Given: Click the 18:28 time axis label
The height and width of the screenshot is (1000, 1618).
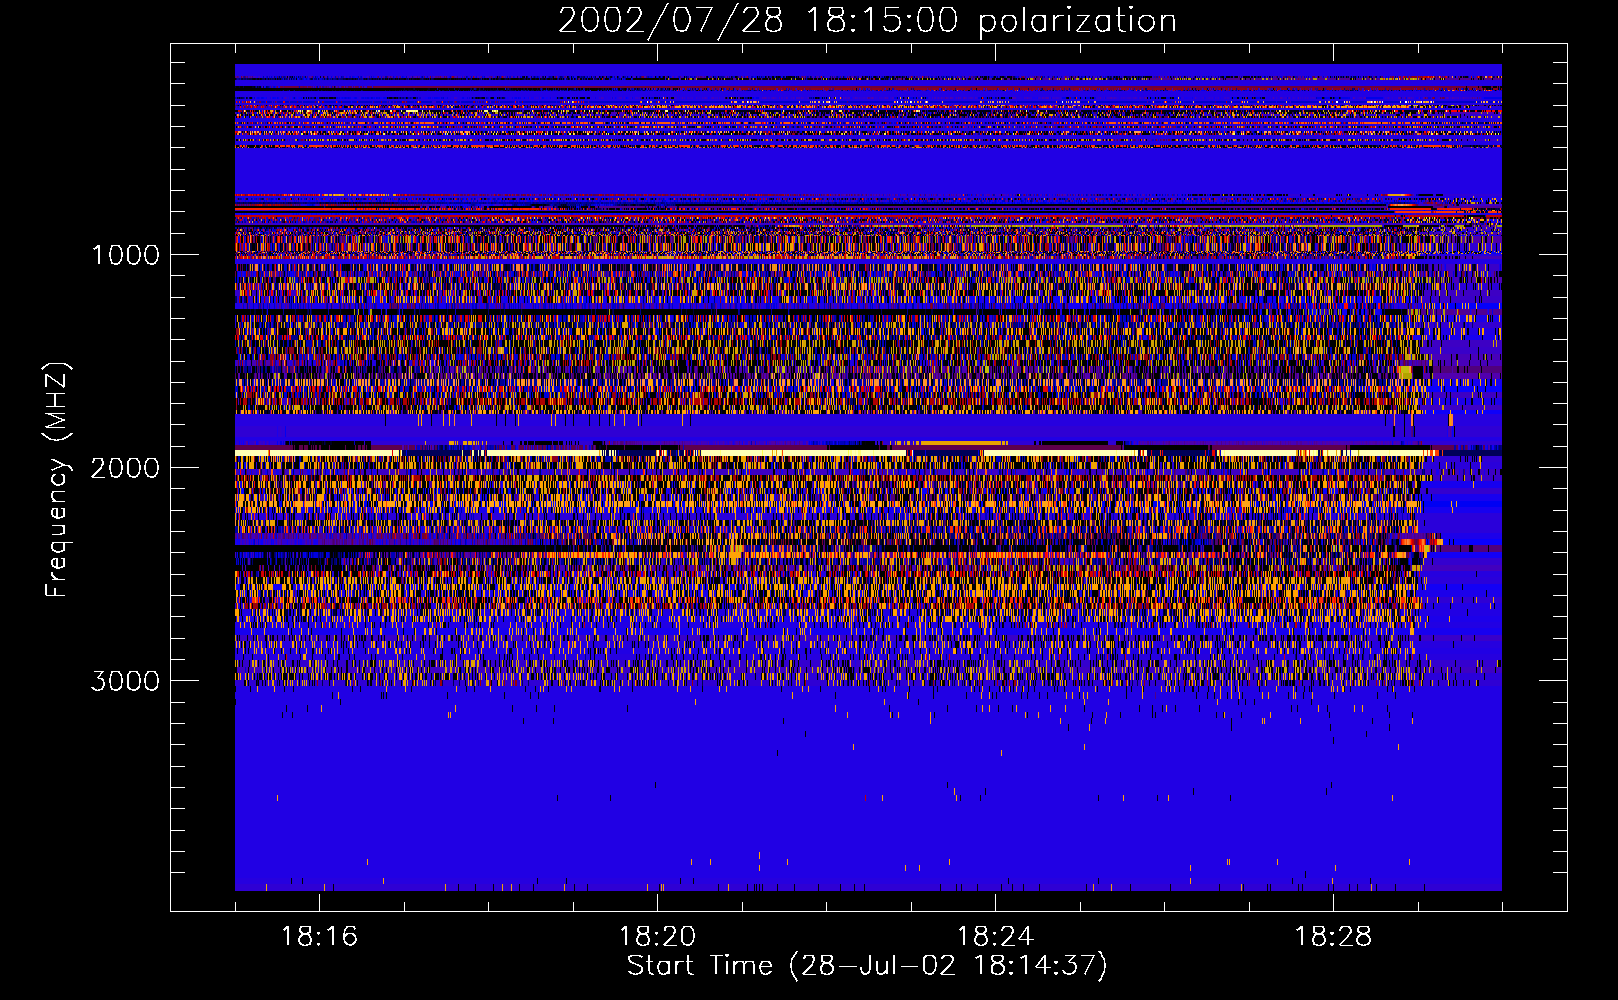Looking at the screenshot, I should [x=1333, y=936].
